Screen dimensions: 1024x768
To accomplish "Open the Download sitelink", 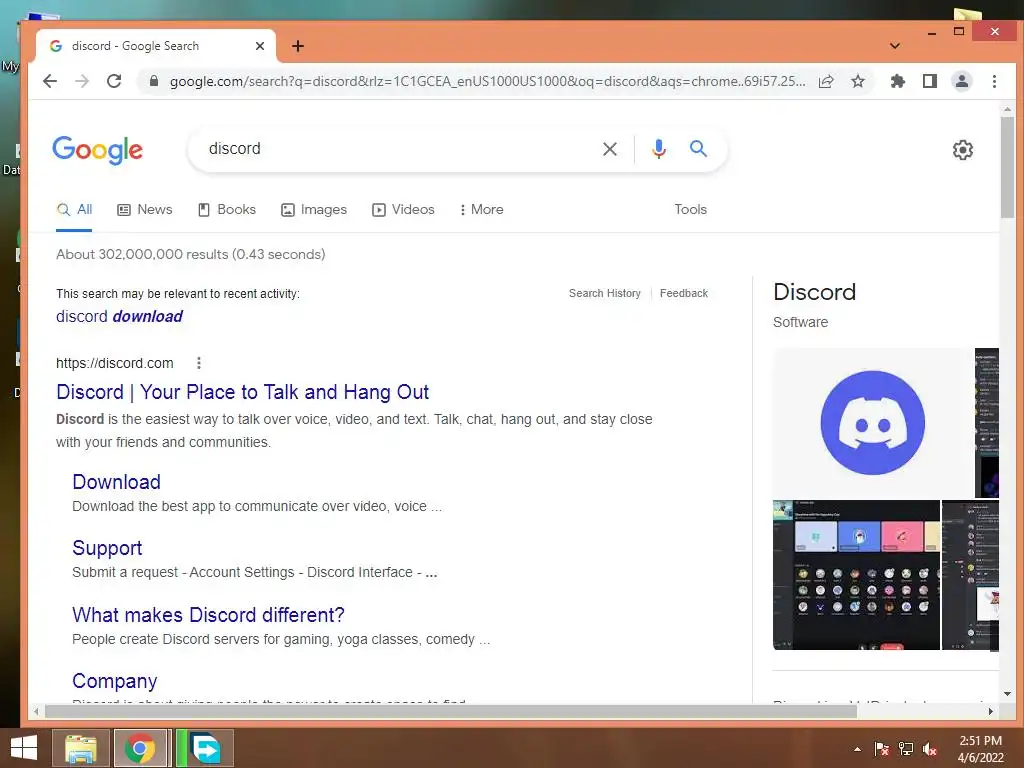I will pyautogui.click(x=116, y=482).
